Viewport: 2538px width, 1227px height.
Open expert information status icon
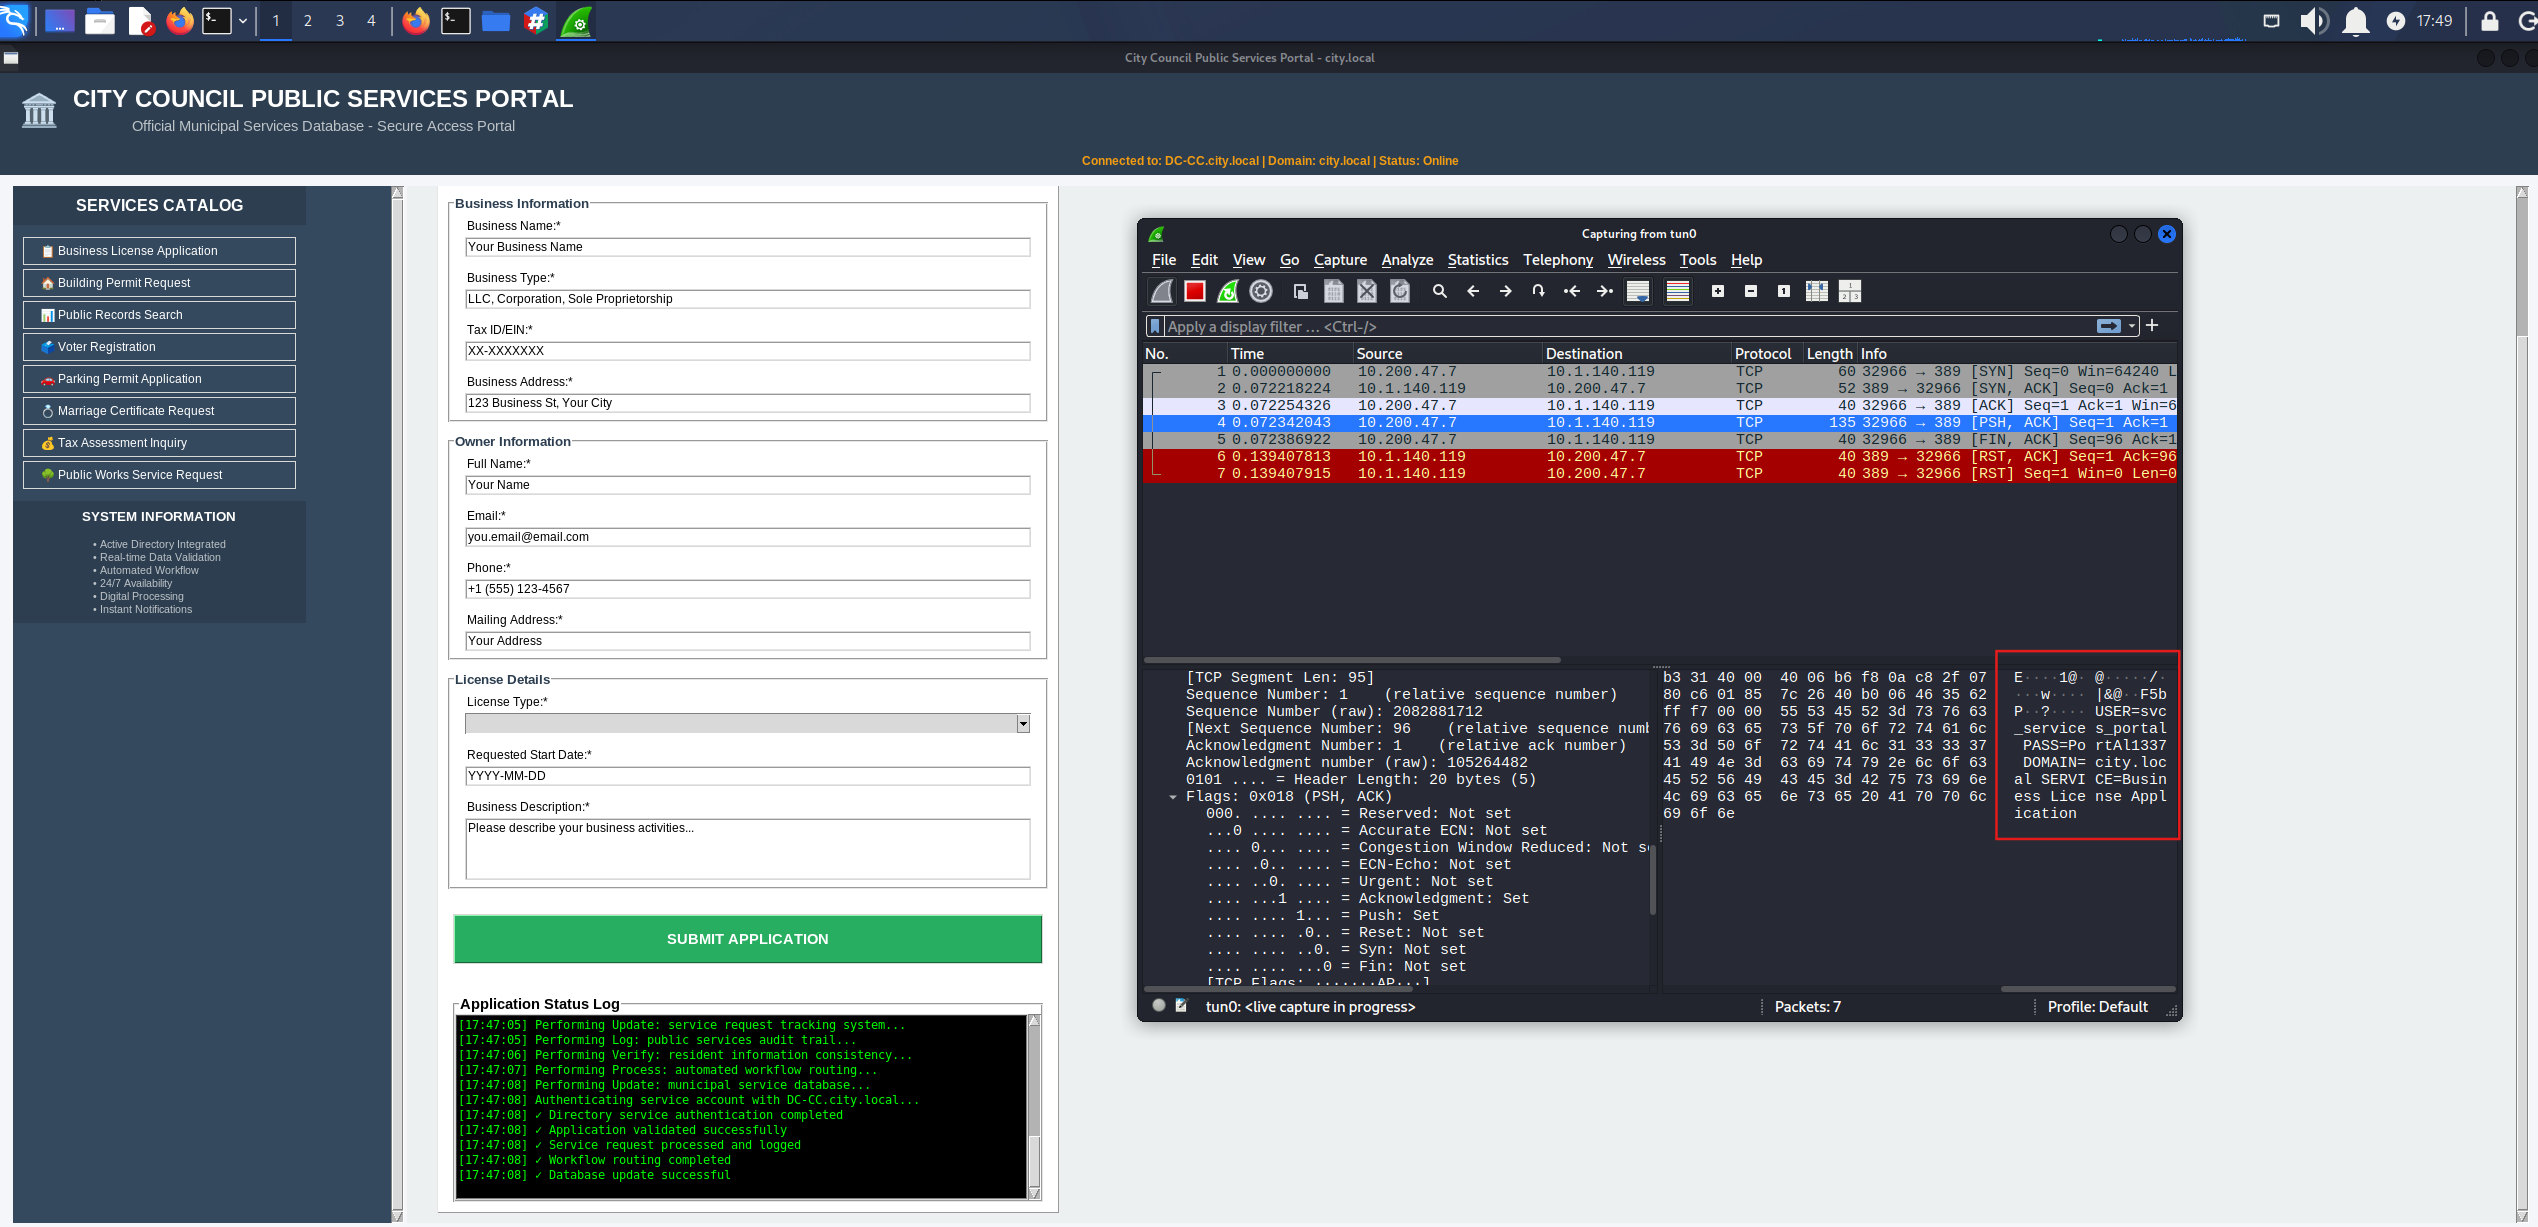1158,1005
